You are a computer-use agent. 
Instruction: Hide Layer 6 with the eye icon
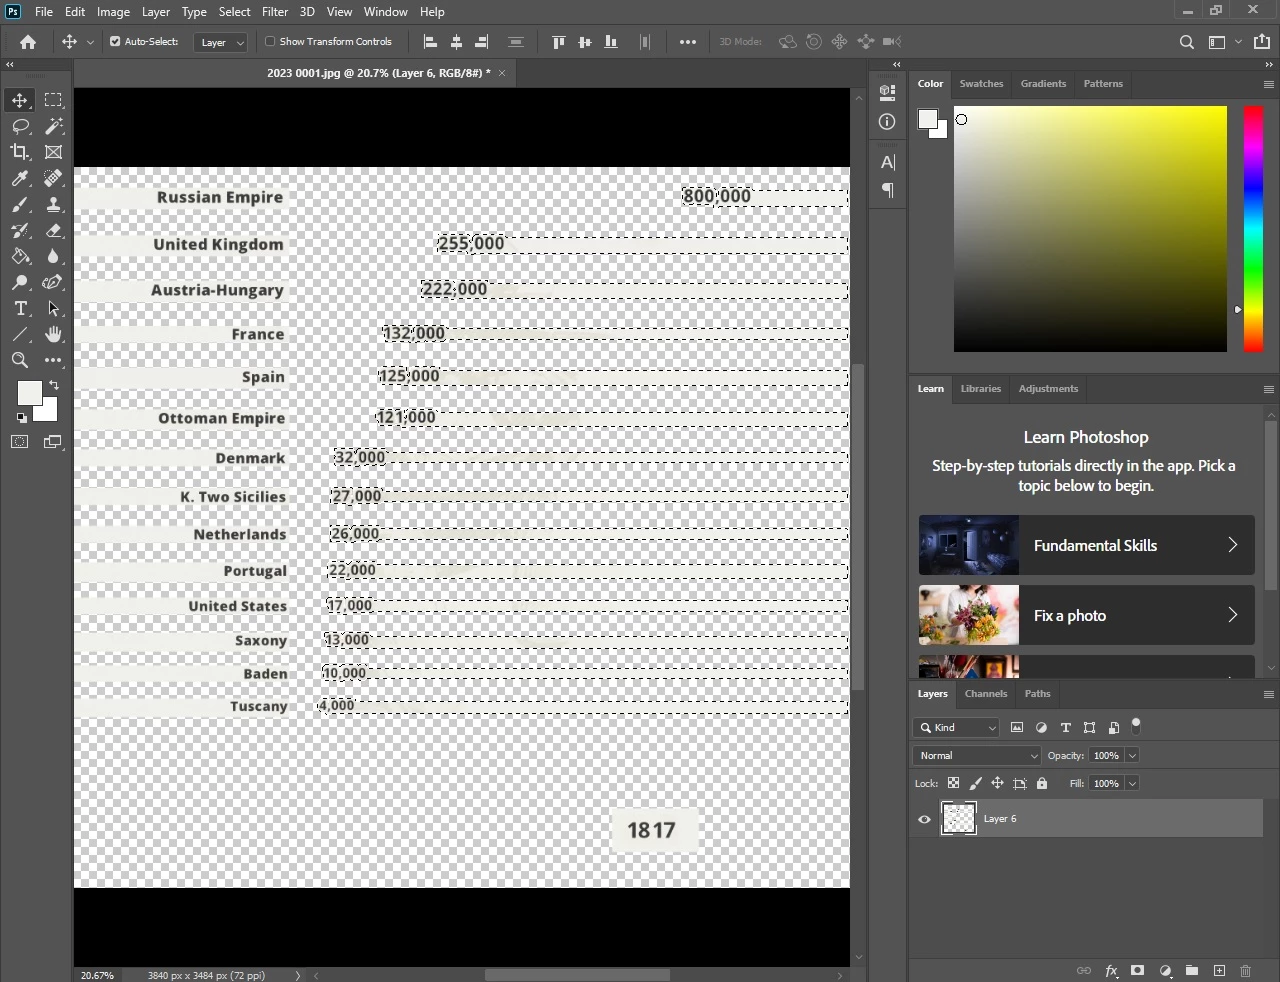[x=924, y=819]
